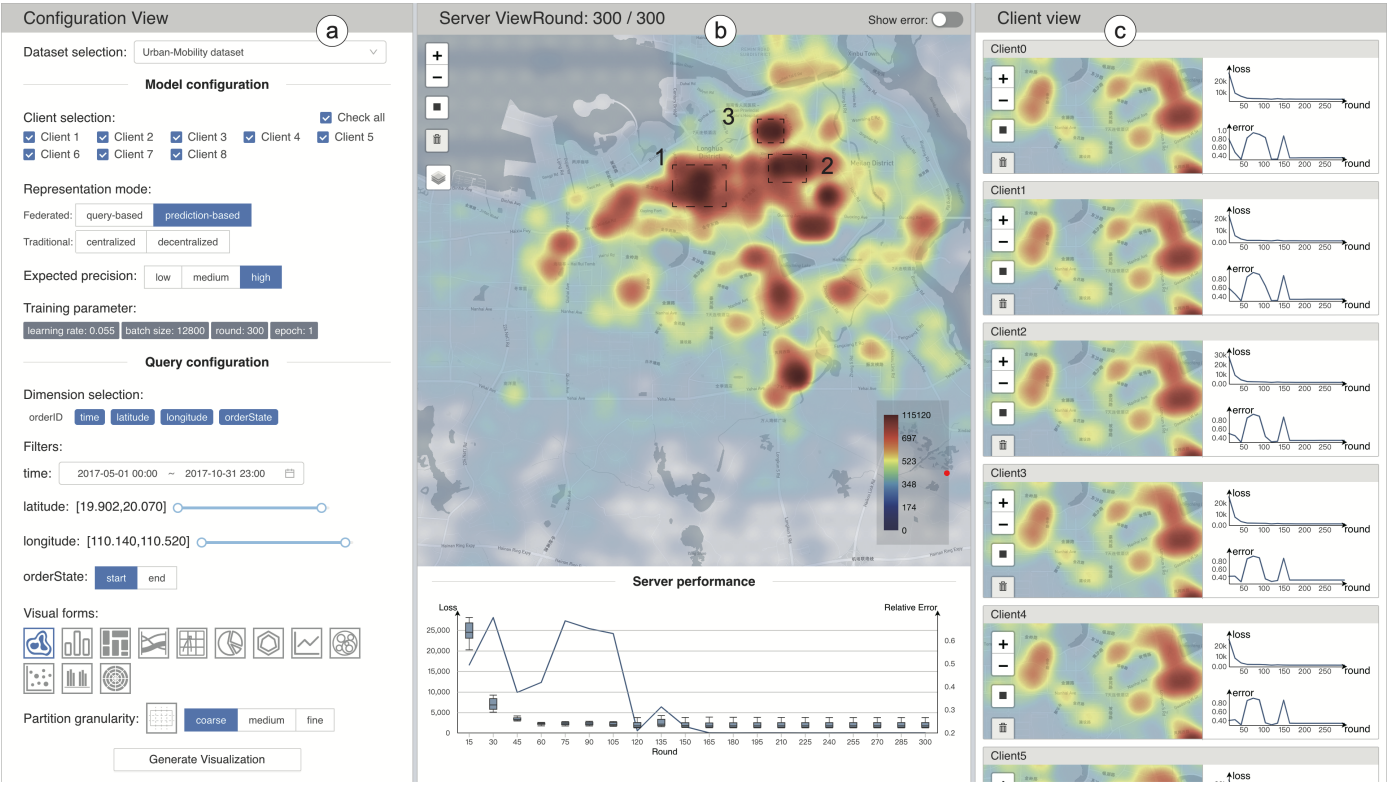Select the pie chart visual form
Image resolution: width=1389 pixels, height=786 pixels.
click(230, 643)
